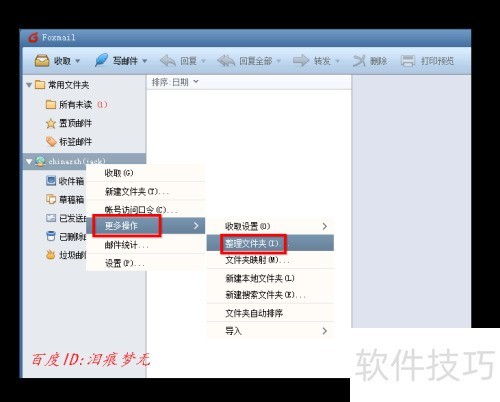Viewport: 500px width, 402px height.
Task: Open the 收取 dropdown arrow
Action: click(78, 61)
